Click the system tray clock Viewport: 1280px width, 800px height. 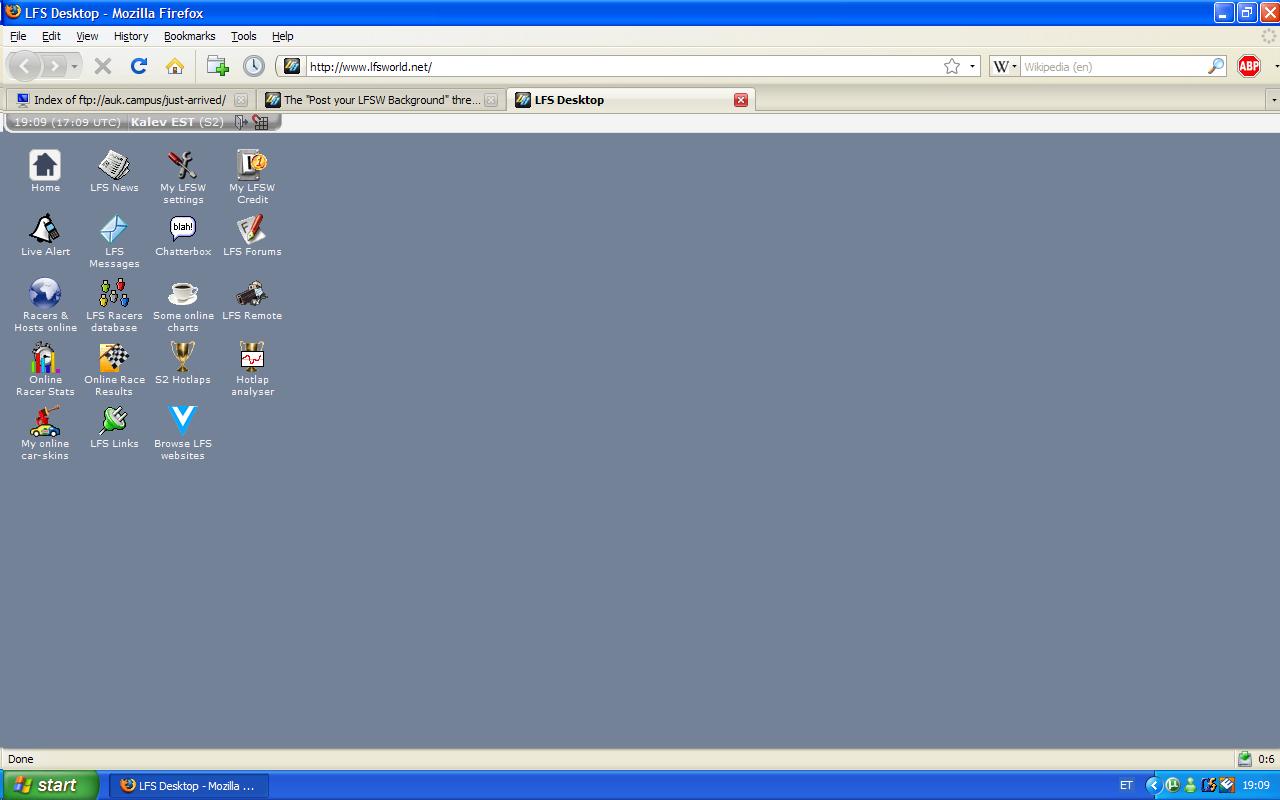pyautogui.click(x=1256, y=786)
